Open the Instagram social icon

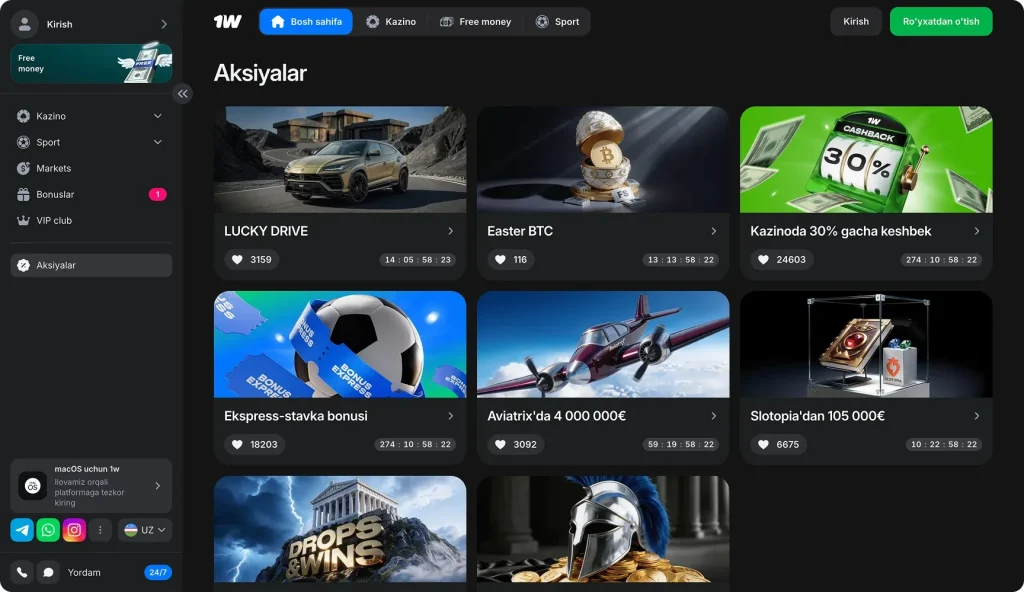tap(74, 530)
